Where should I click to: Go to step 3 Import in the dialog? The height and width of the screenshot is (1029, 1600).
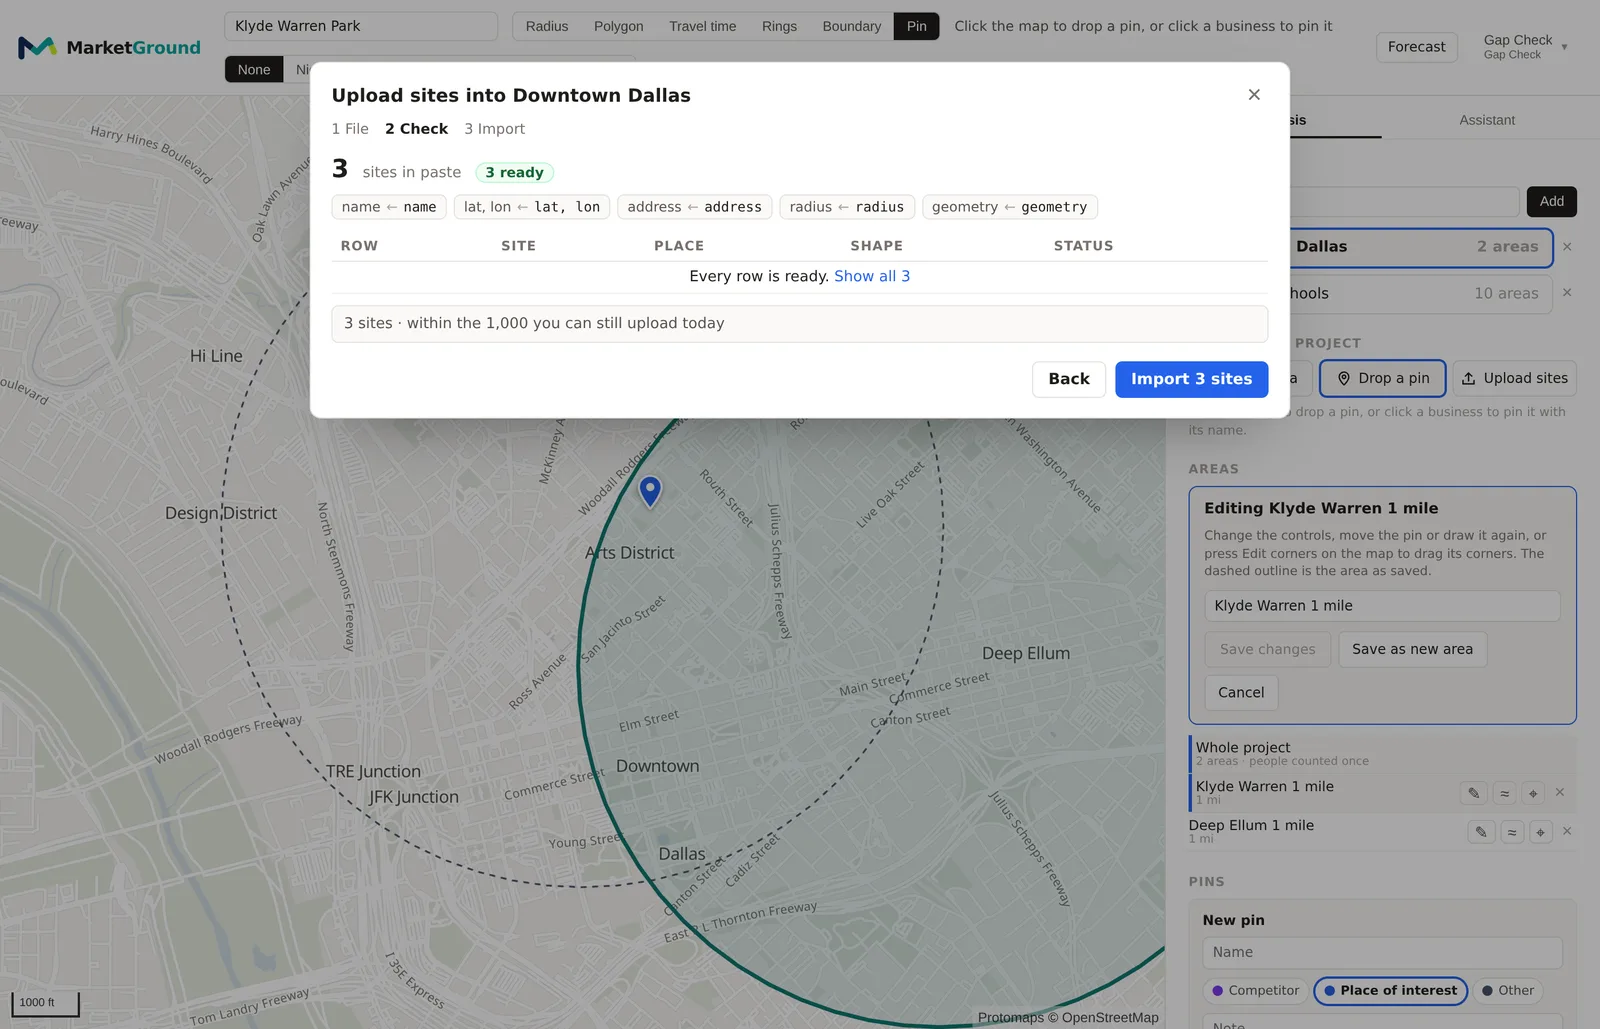[494, 129]
